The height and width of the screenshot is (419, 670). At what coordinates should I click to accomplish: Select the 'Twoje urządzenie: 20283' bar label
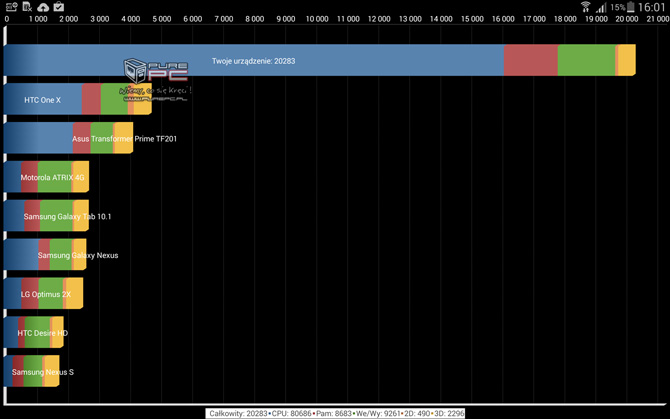tap(253, 61)
